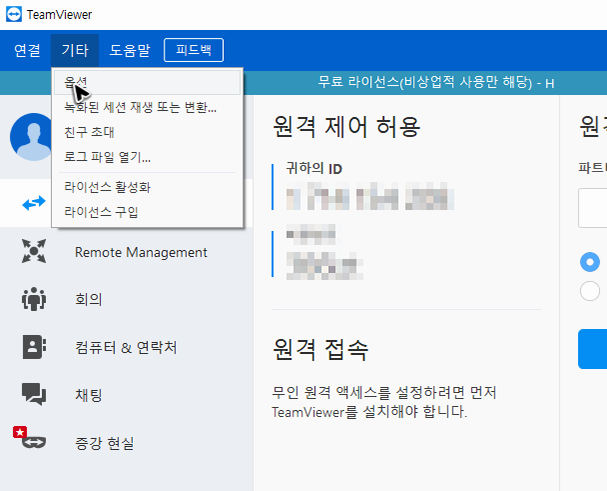Click the TeamViewer logo icon in title bar

click(14, 14)
